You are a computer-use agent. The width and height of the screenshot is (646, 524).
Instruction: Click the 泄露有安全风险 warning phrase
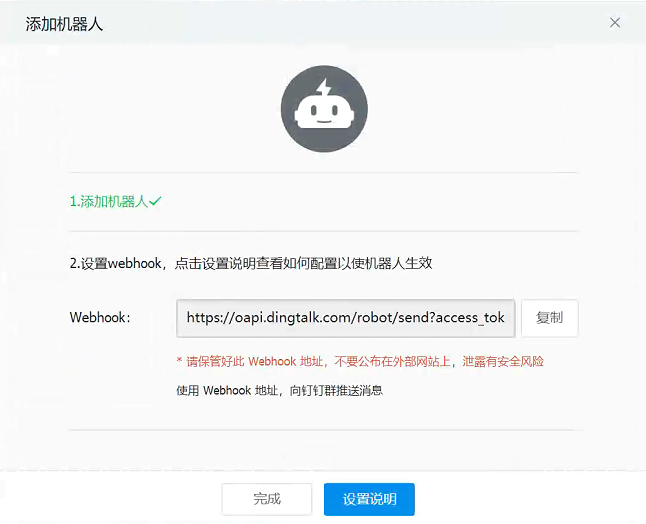tap(503, 361)
